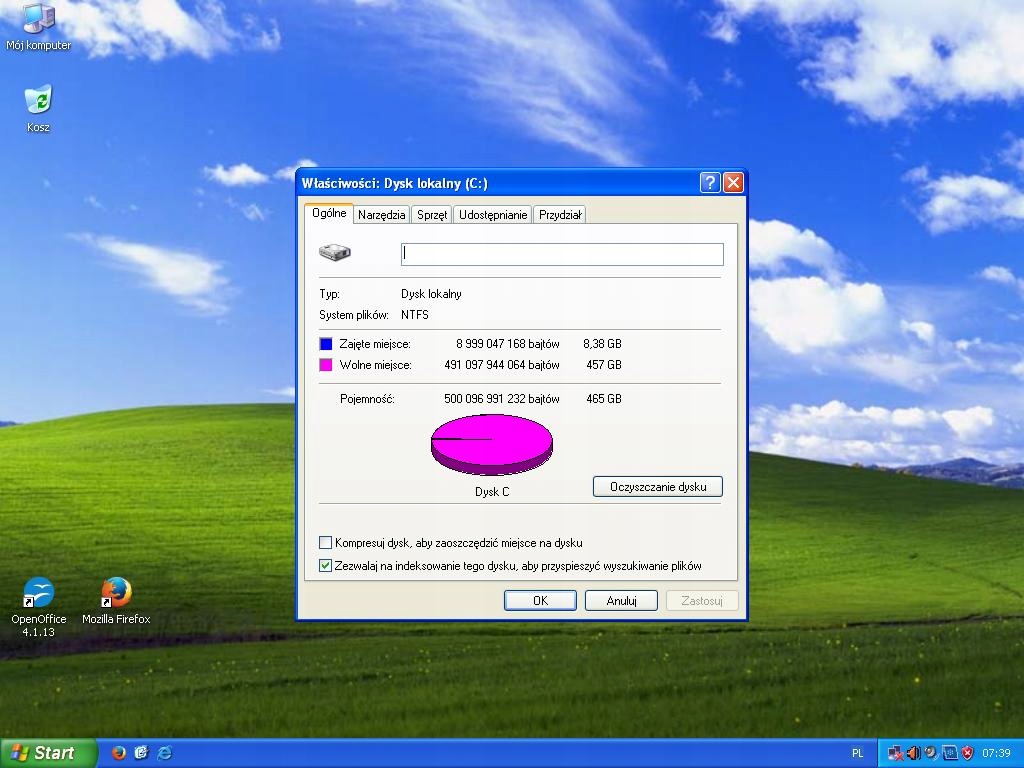Enable the Kompresuj dysk checkbox
Screen dimensions: 1024x768
click(325, 543)
